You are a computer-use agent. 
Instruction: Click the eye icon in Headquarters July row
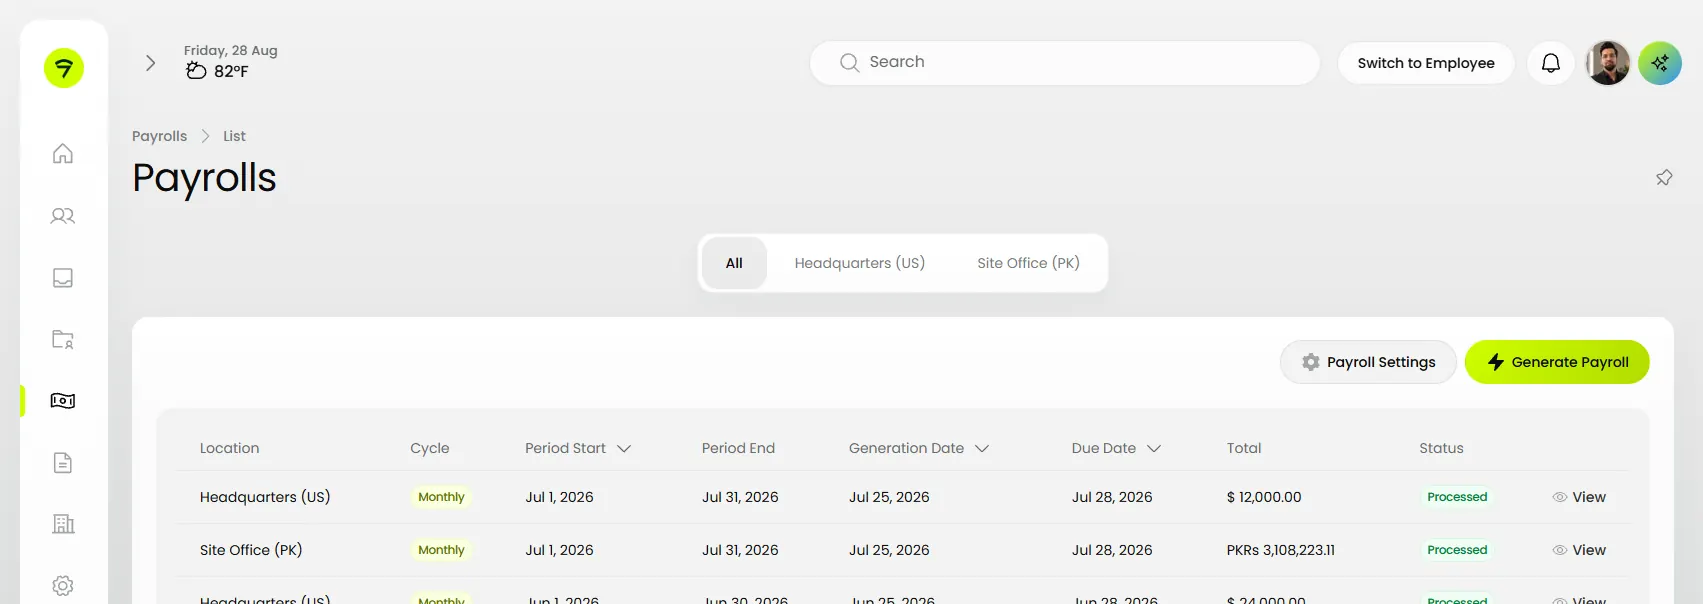(1560, 497)
